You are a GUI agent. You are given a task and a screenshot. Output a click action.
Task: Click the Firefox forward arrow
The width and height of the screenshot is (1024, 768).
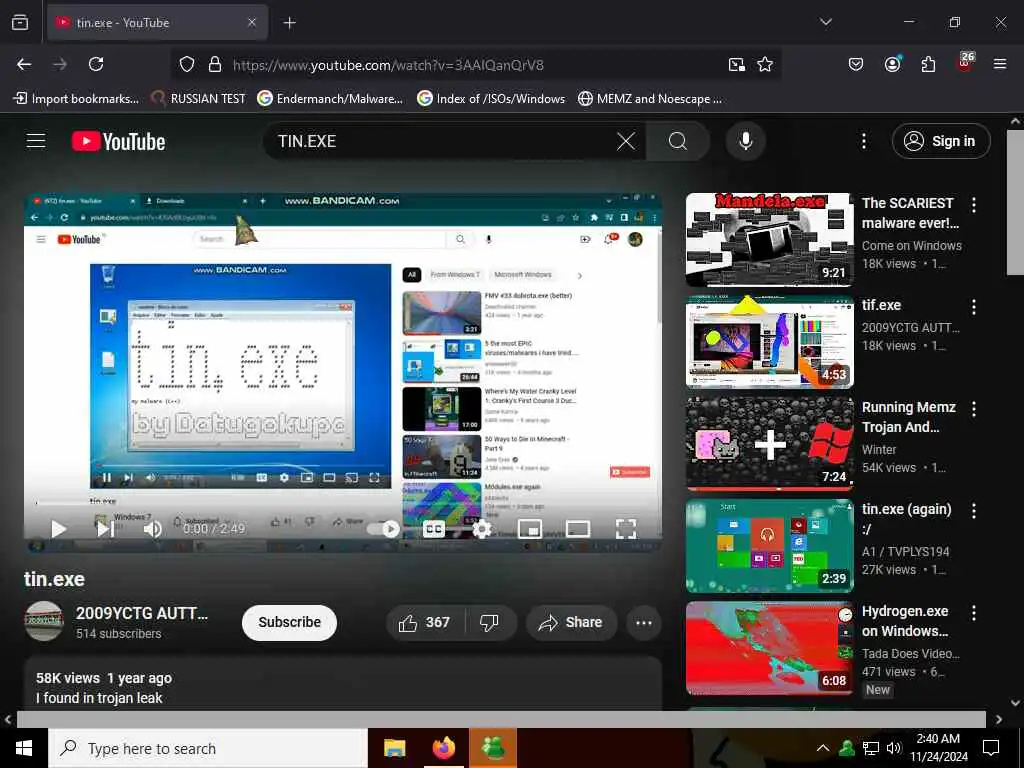pos(60,64)
